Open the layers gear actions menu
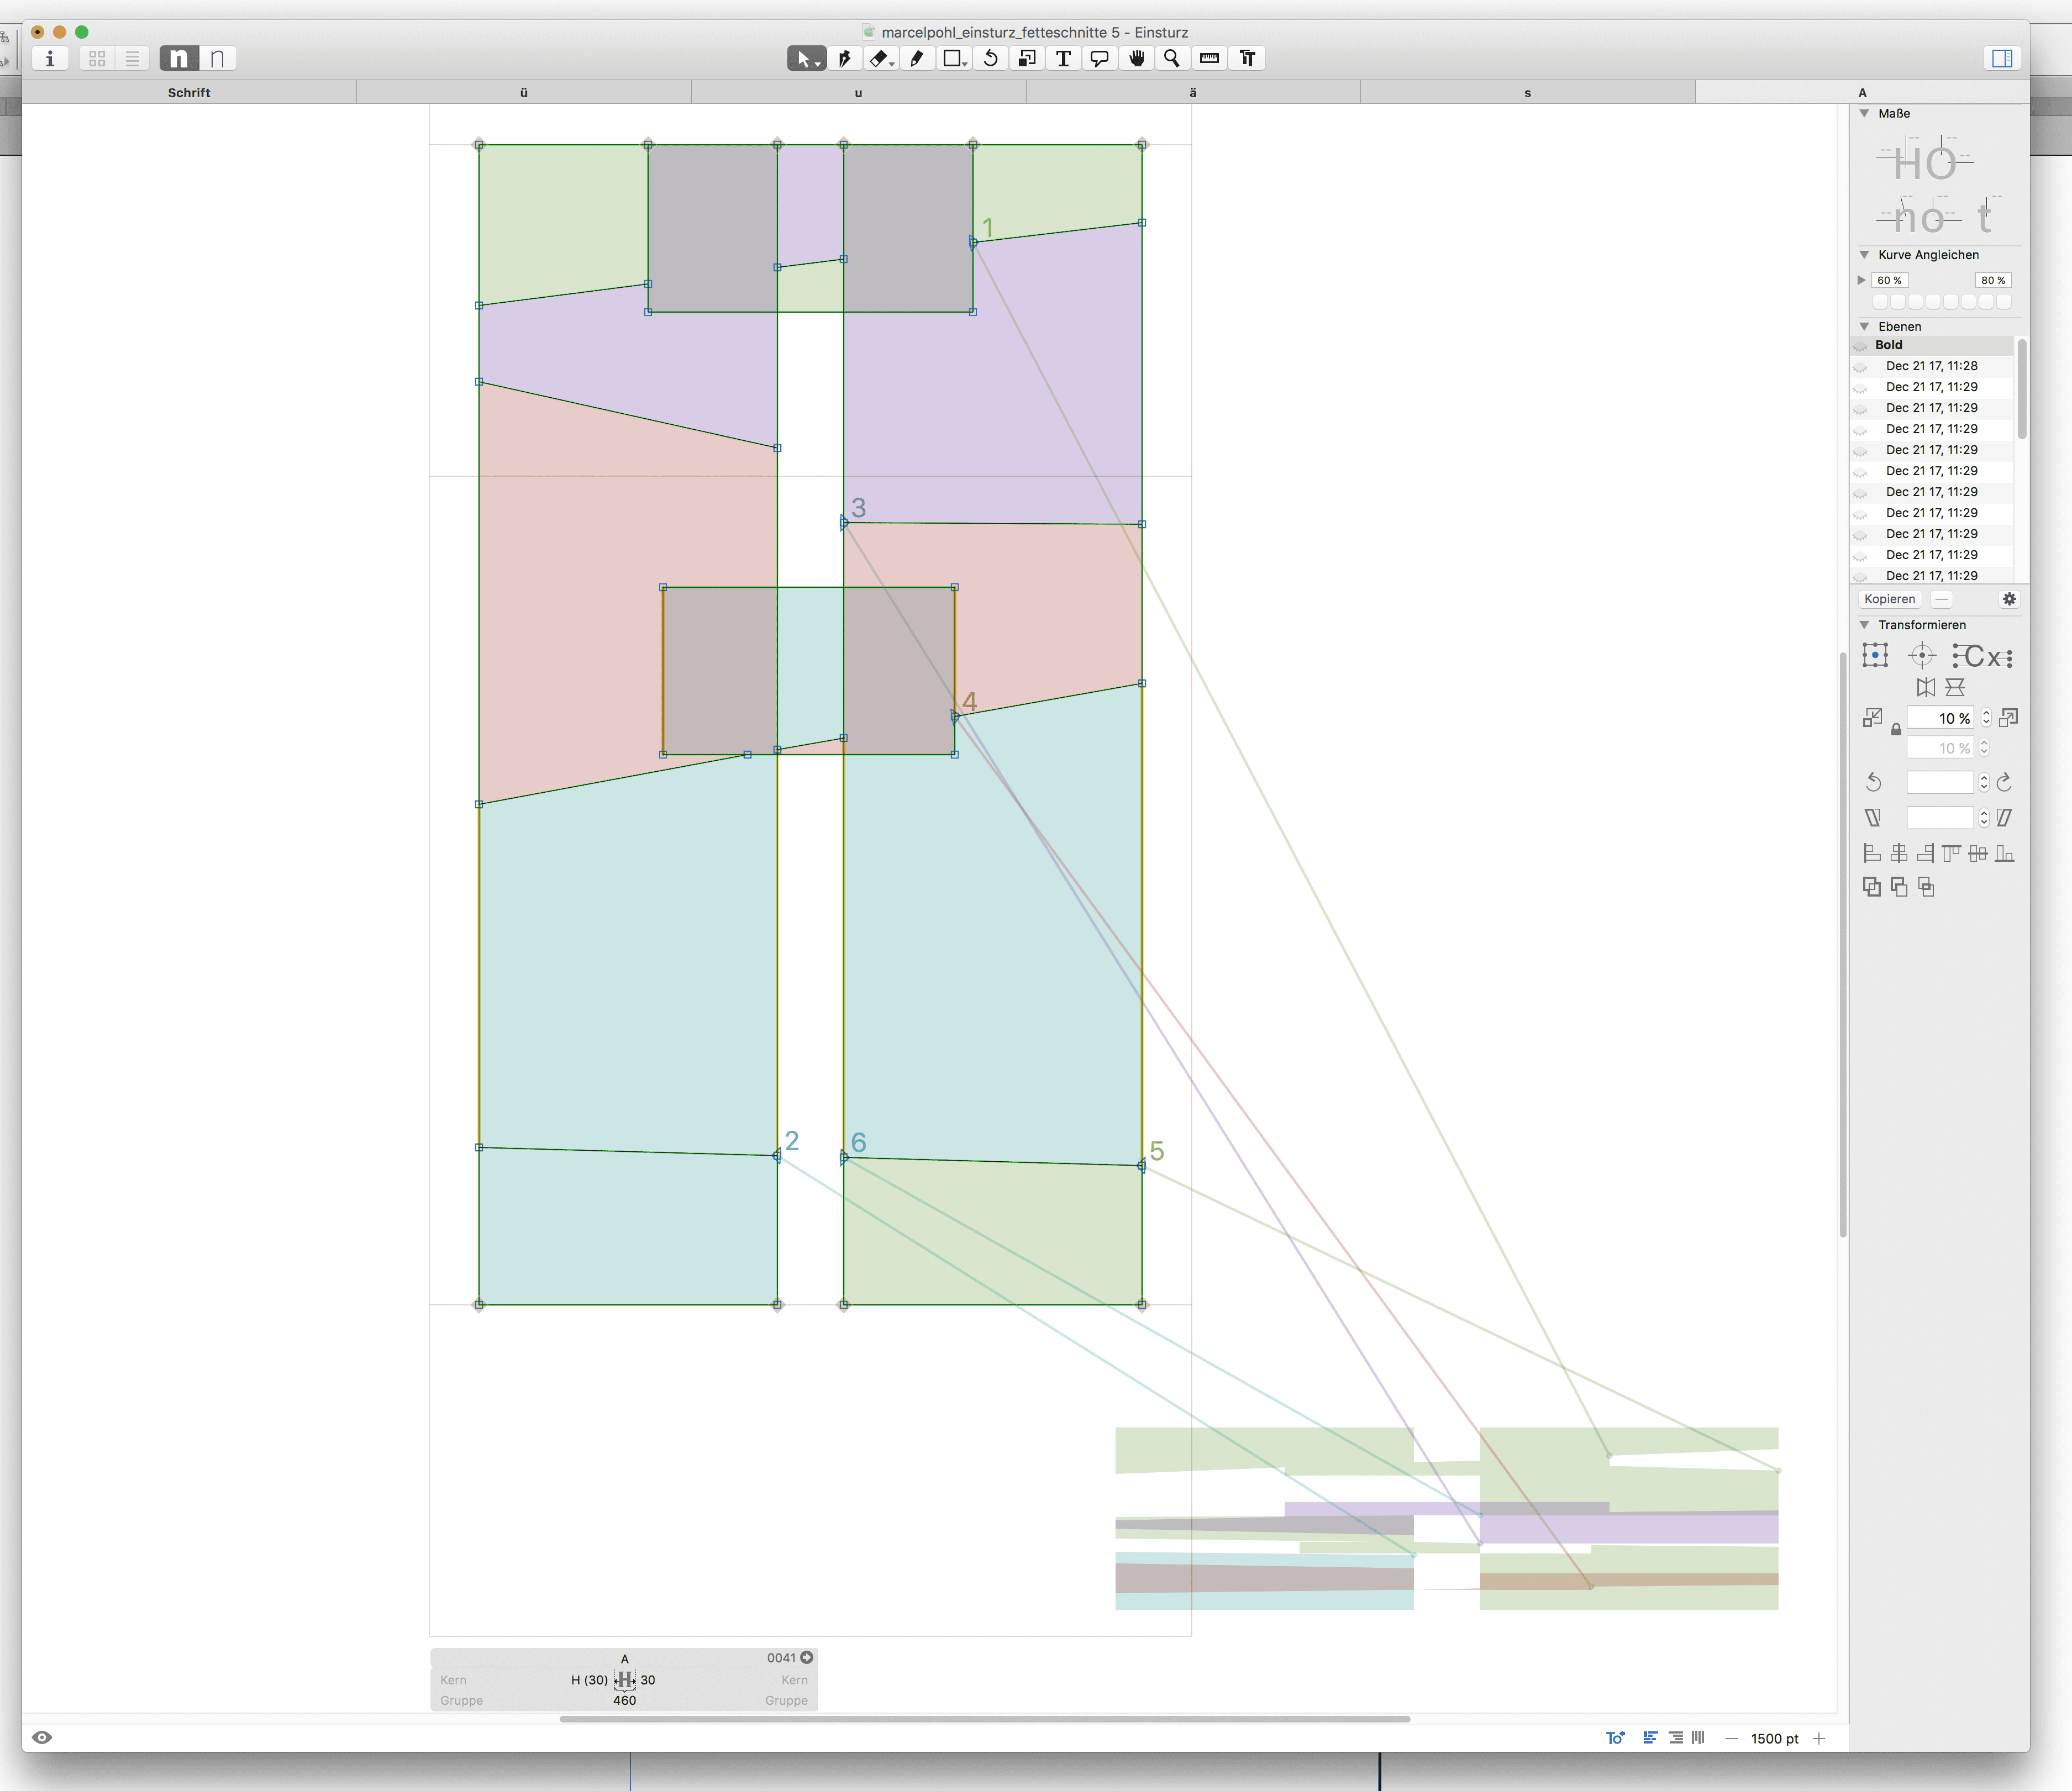2072x1791 pixels. tap(2009, 599)
